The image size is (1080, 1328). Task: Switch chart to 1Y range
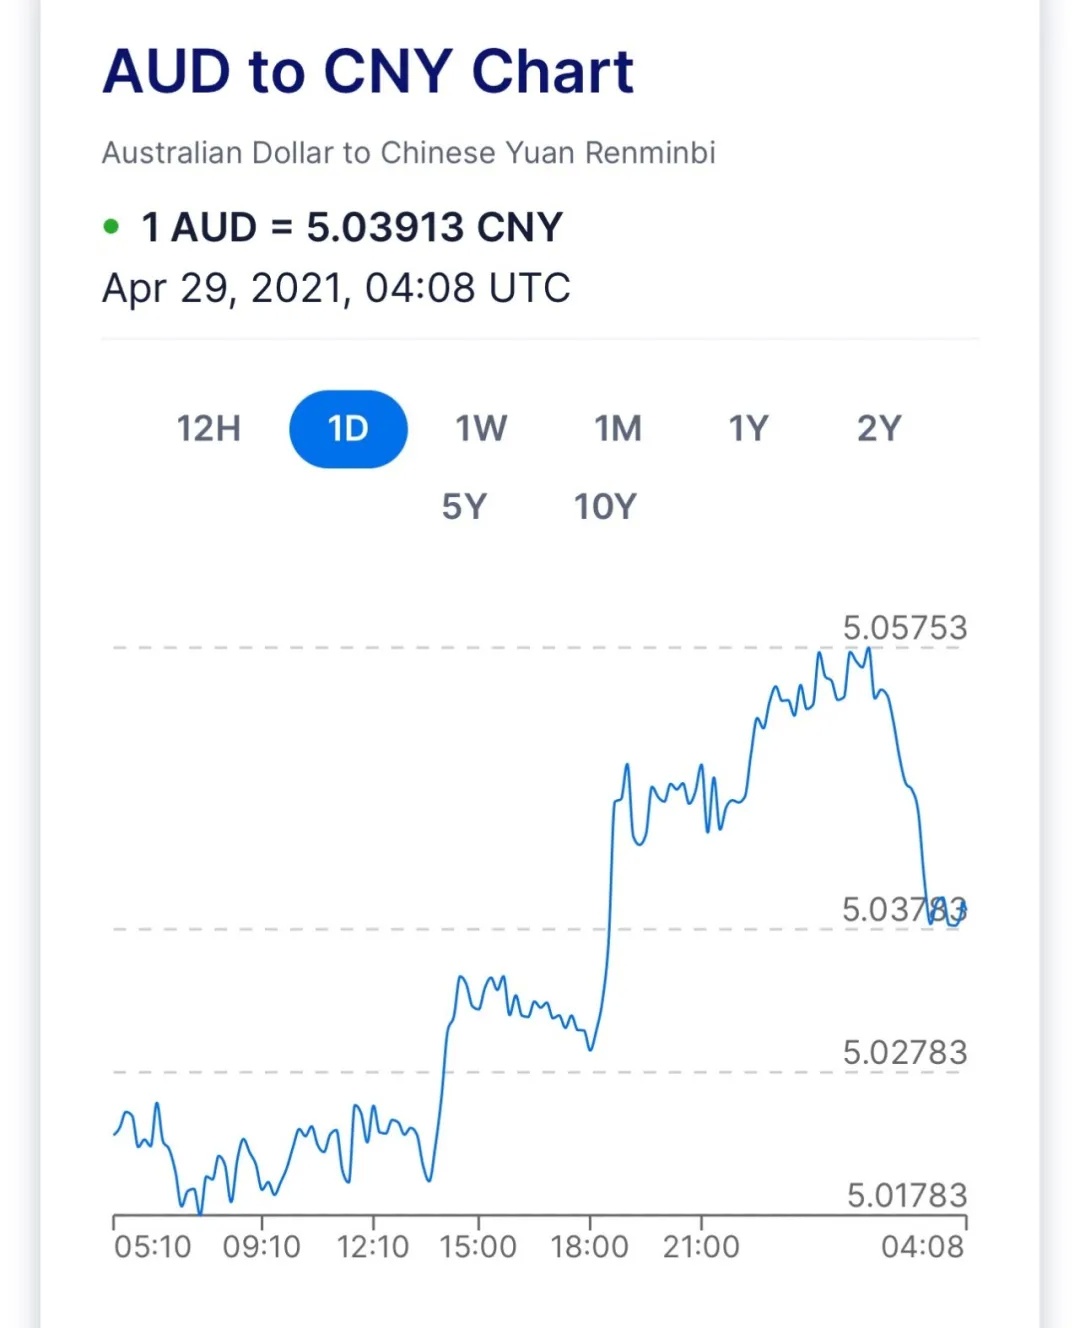click(748, 429)
